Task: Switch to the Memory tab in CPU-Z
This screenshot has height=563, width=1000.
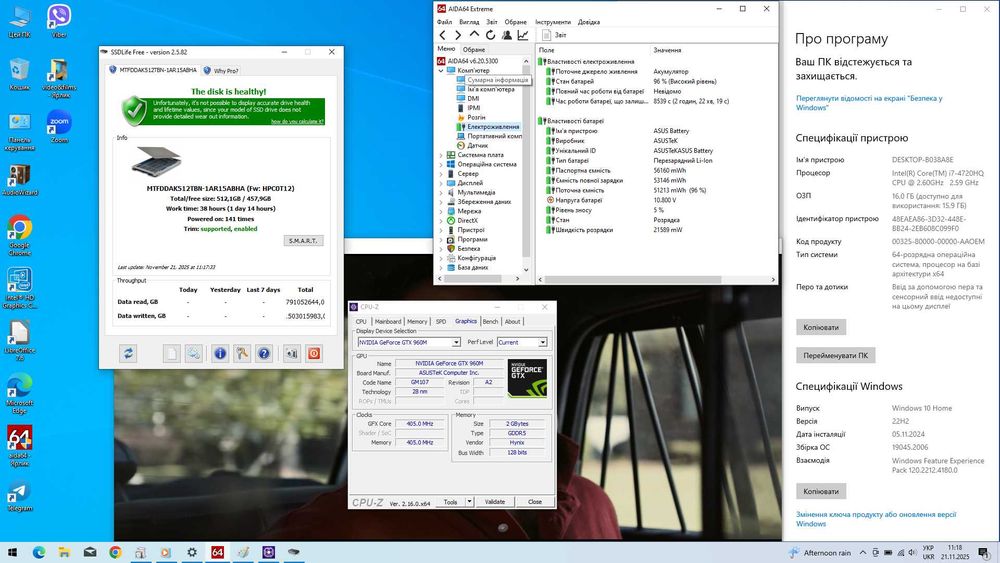Action: point(417,321)
